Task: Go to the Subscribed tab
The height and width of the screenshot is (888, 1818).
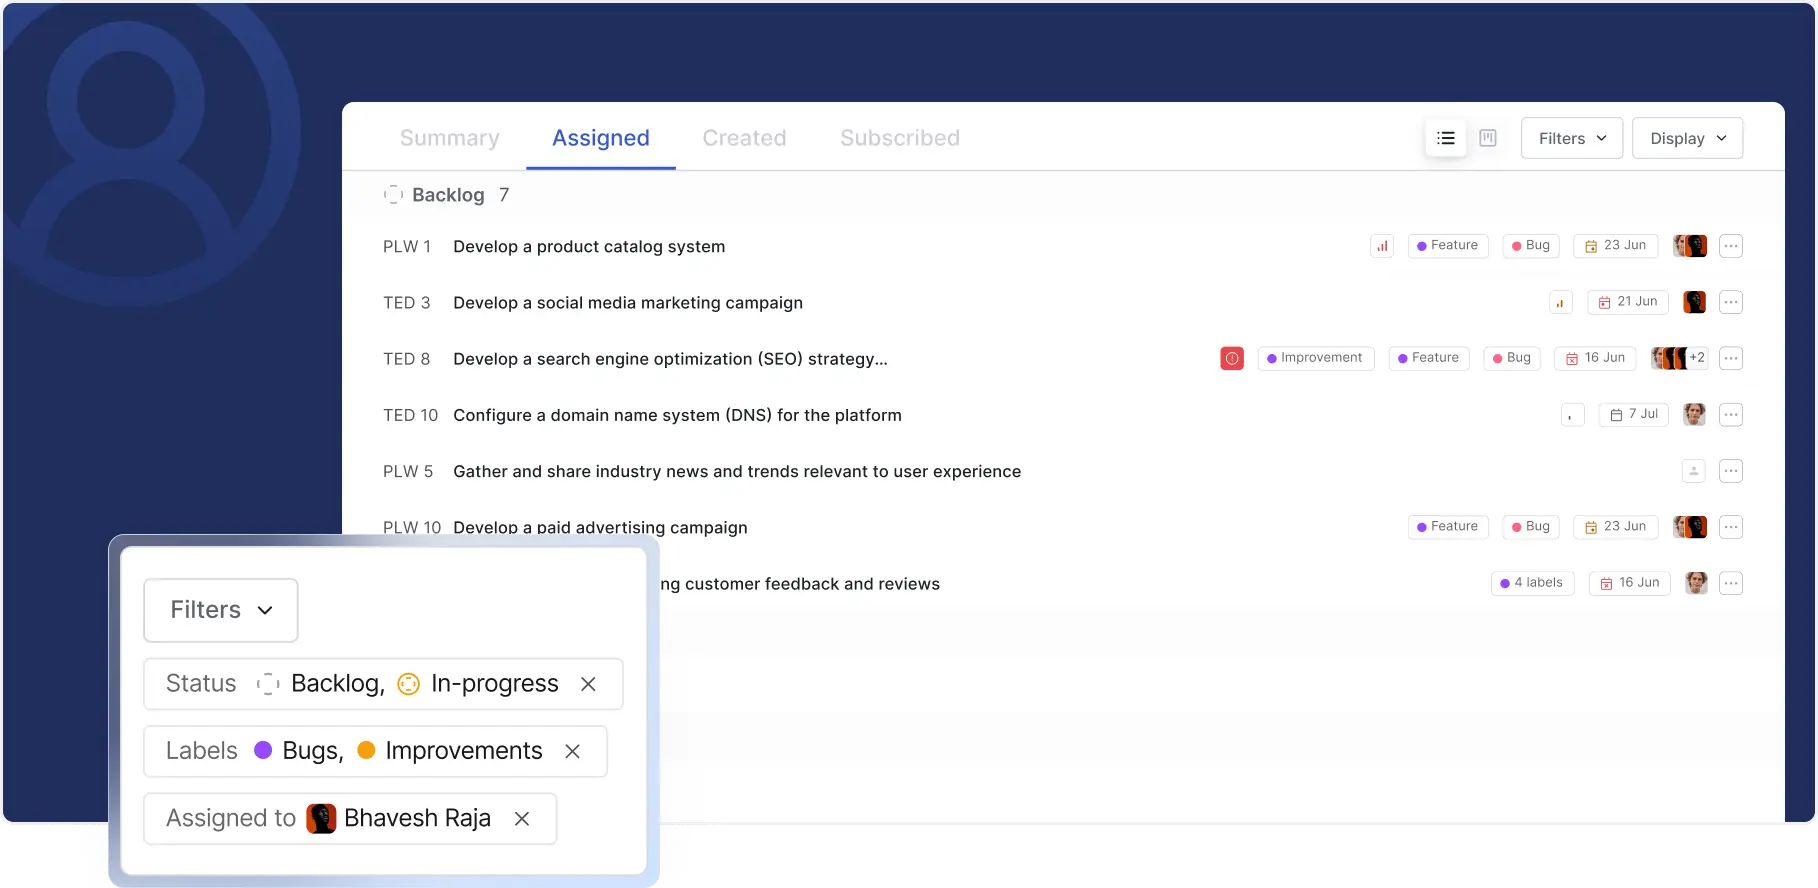Action: [899, 138]
